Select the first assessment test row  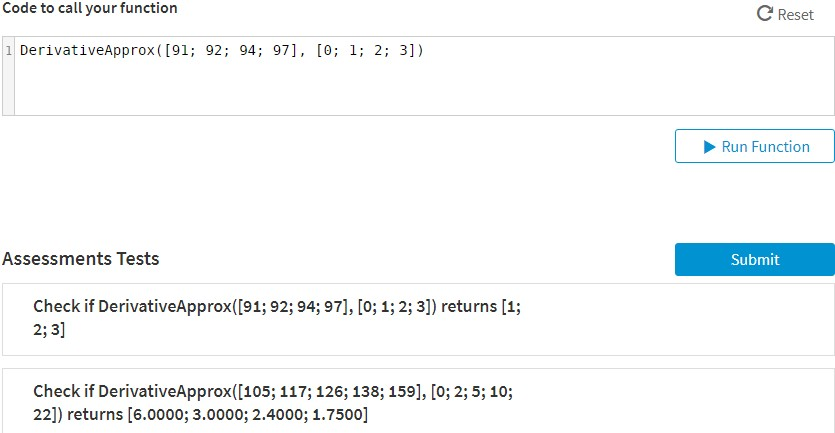tap(418, 319)
